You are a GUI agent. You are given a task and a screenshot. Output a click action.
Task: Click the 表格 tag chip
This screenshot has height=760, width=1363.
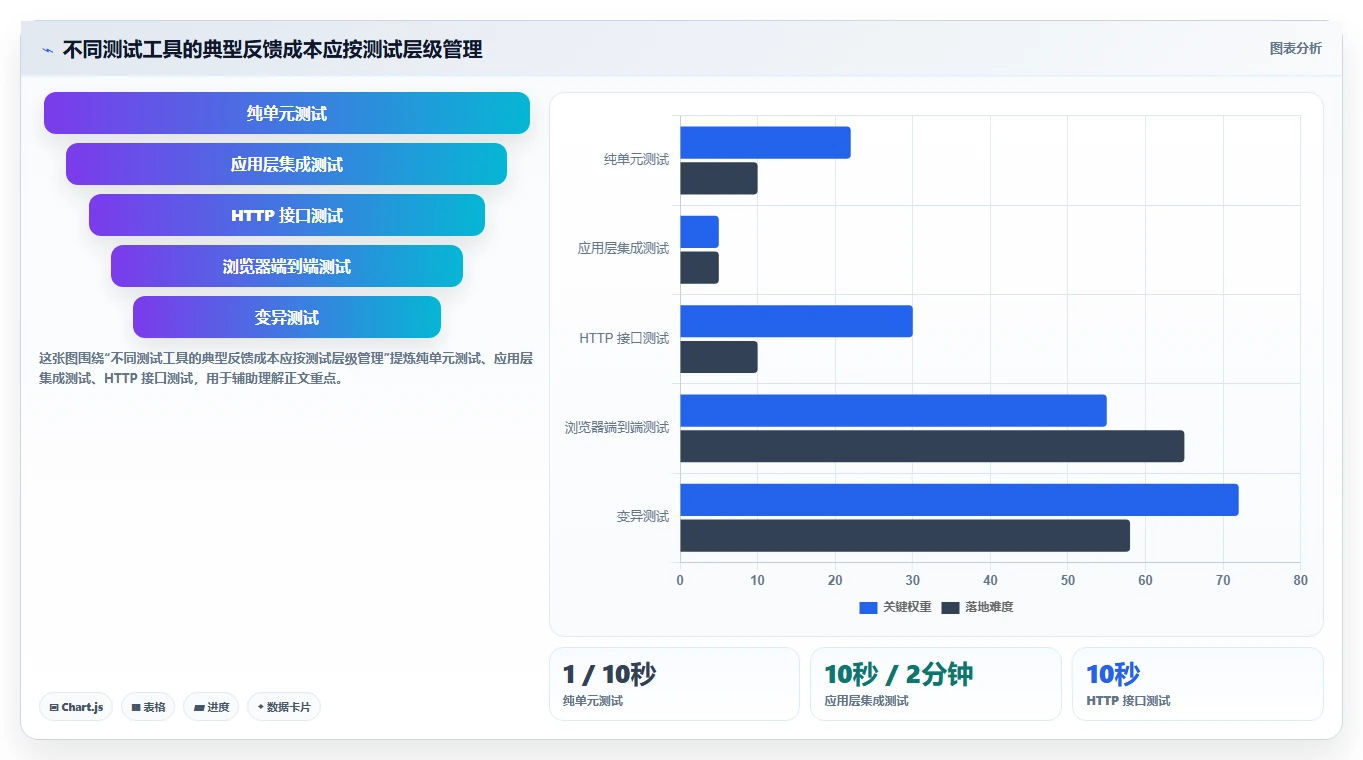coord(148,707)
